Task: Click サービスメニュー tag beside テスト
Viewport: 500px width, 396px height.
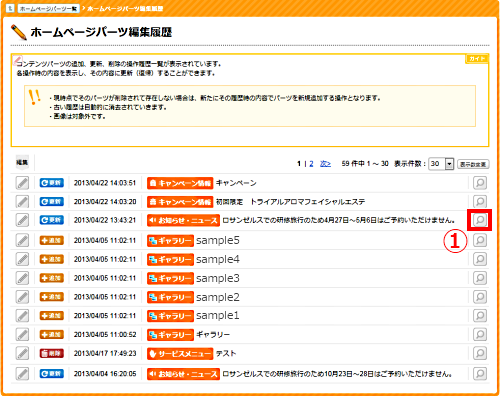Action: [x=180, y=354]
